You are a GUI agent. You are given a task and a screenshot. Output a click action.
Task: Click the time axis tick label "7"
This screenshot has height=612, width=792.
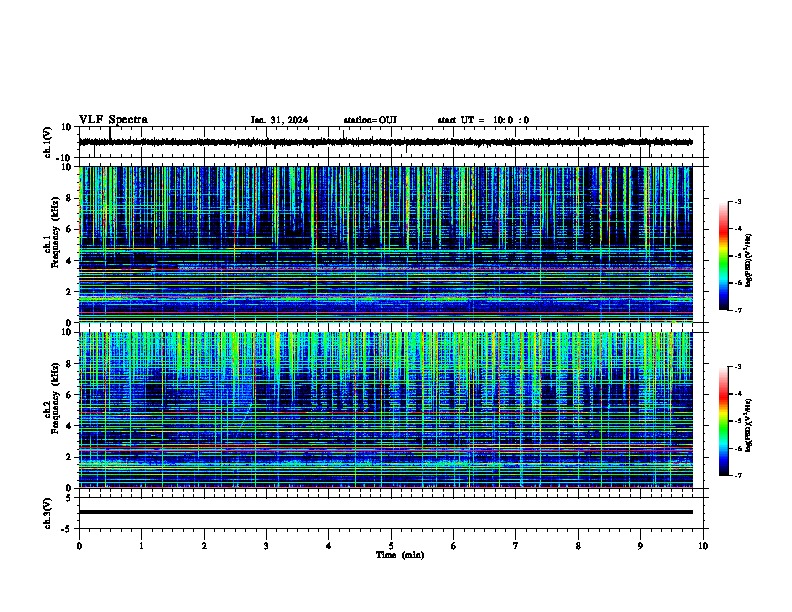[516, 546]
